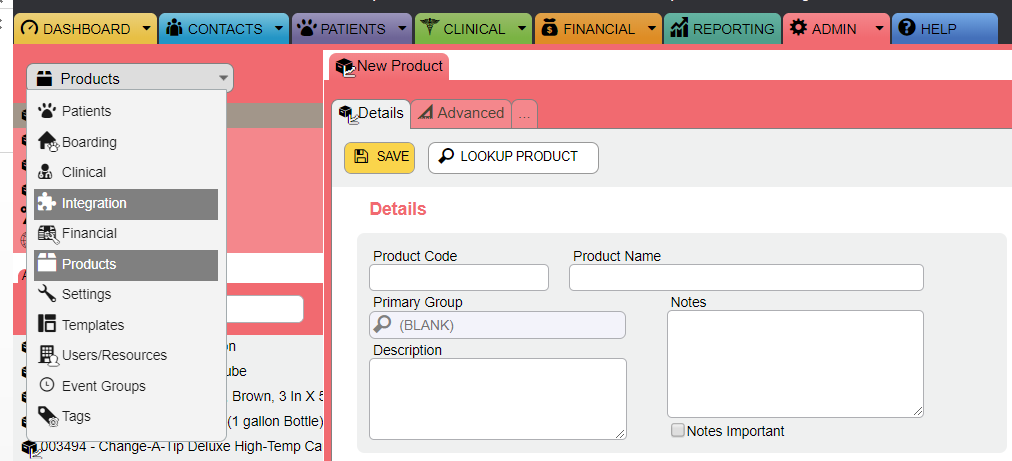Image resolution: width=1012 pixels, height=461 pixels.
Task: Click the Integration puzzle piece icon
Action: coord(46,203)
